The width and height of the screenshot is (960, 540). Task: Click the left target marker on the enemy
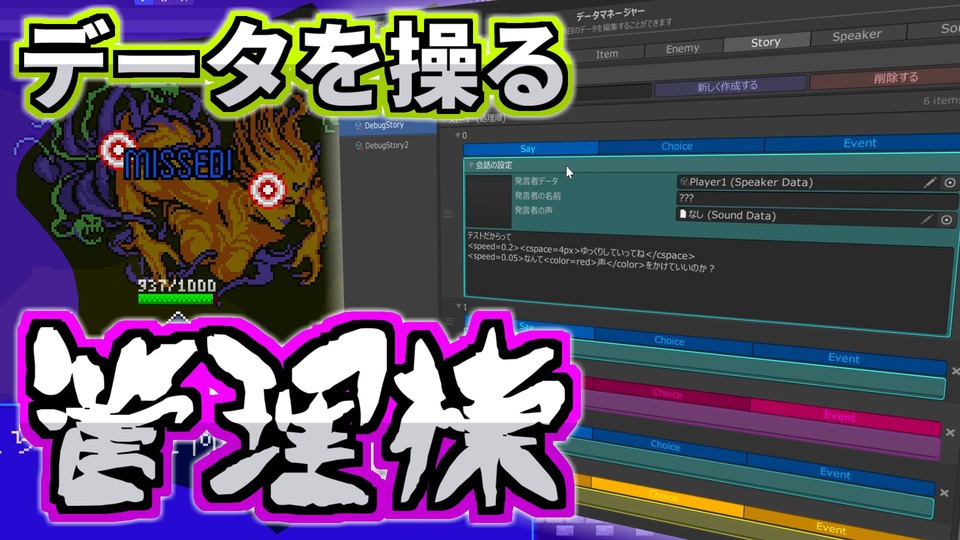tap(116, 148)
